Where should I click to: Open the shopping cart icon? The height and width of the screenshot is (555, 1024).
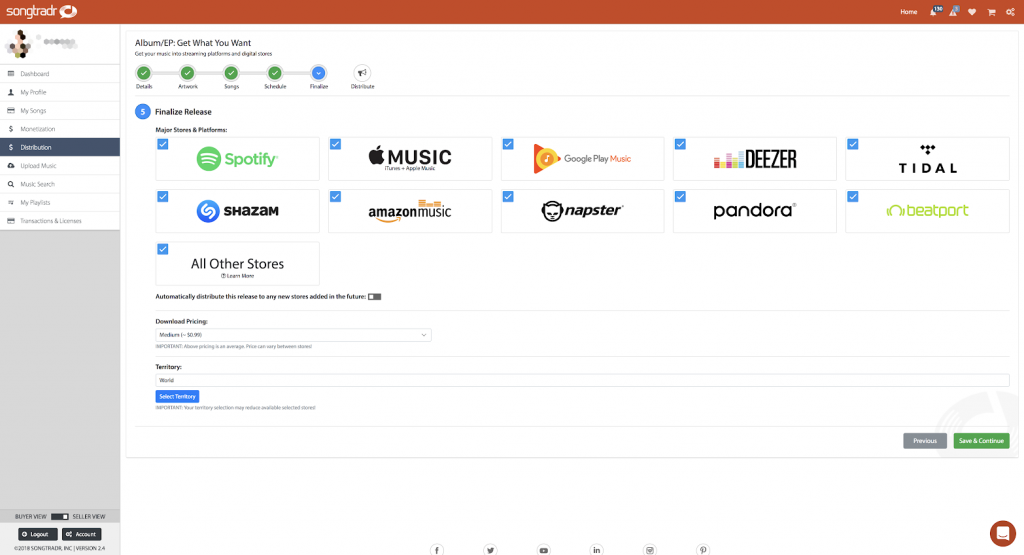point(991,12)
